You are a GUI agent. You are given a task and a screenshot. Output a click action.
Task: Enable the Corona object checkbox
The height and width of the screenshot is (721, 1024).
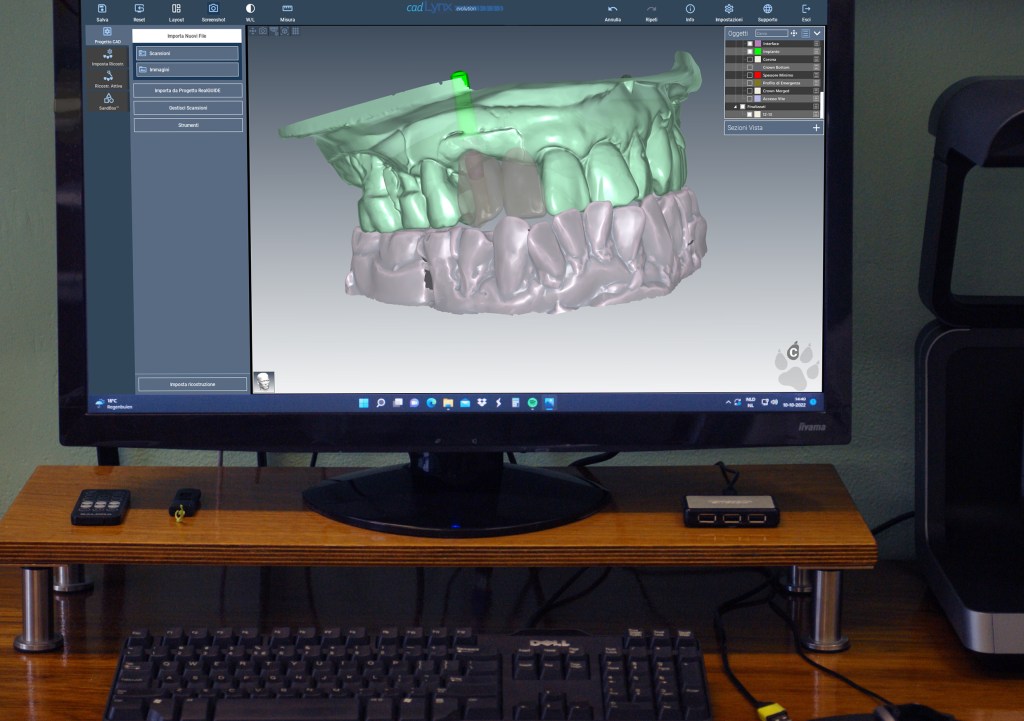[x=750, y=60]
